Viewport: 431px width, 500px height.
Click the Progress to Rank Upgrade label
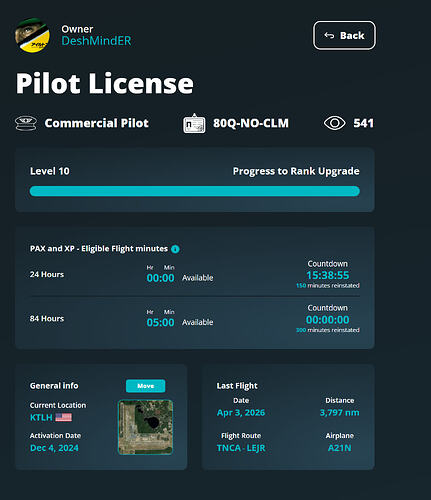(x=296, y=171)
